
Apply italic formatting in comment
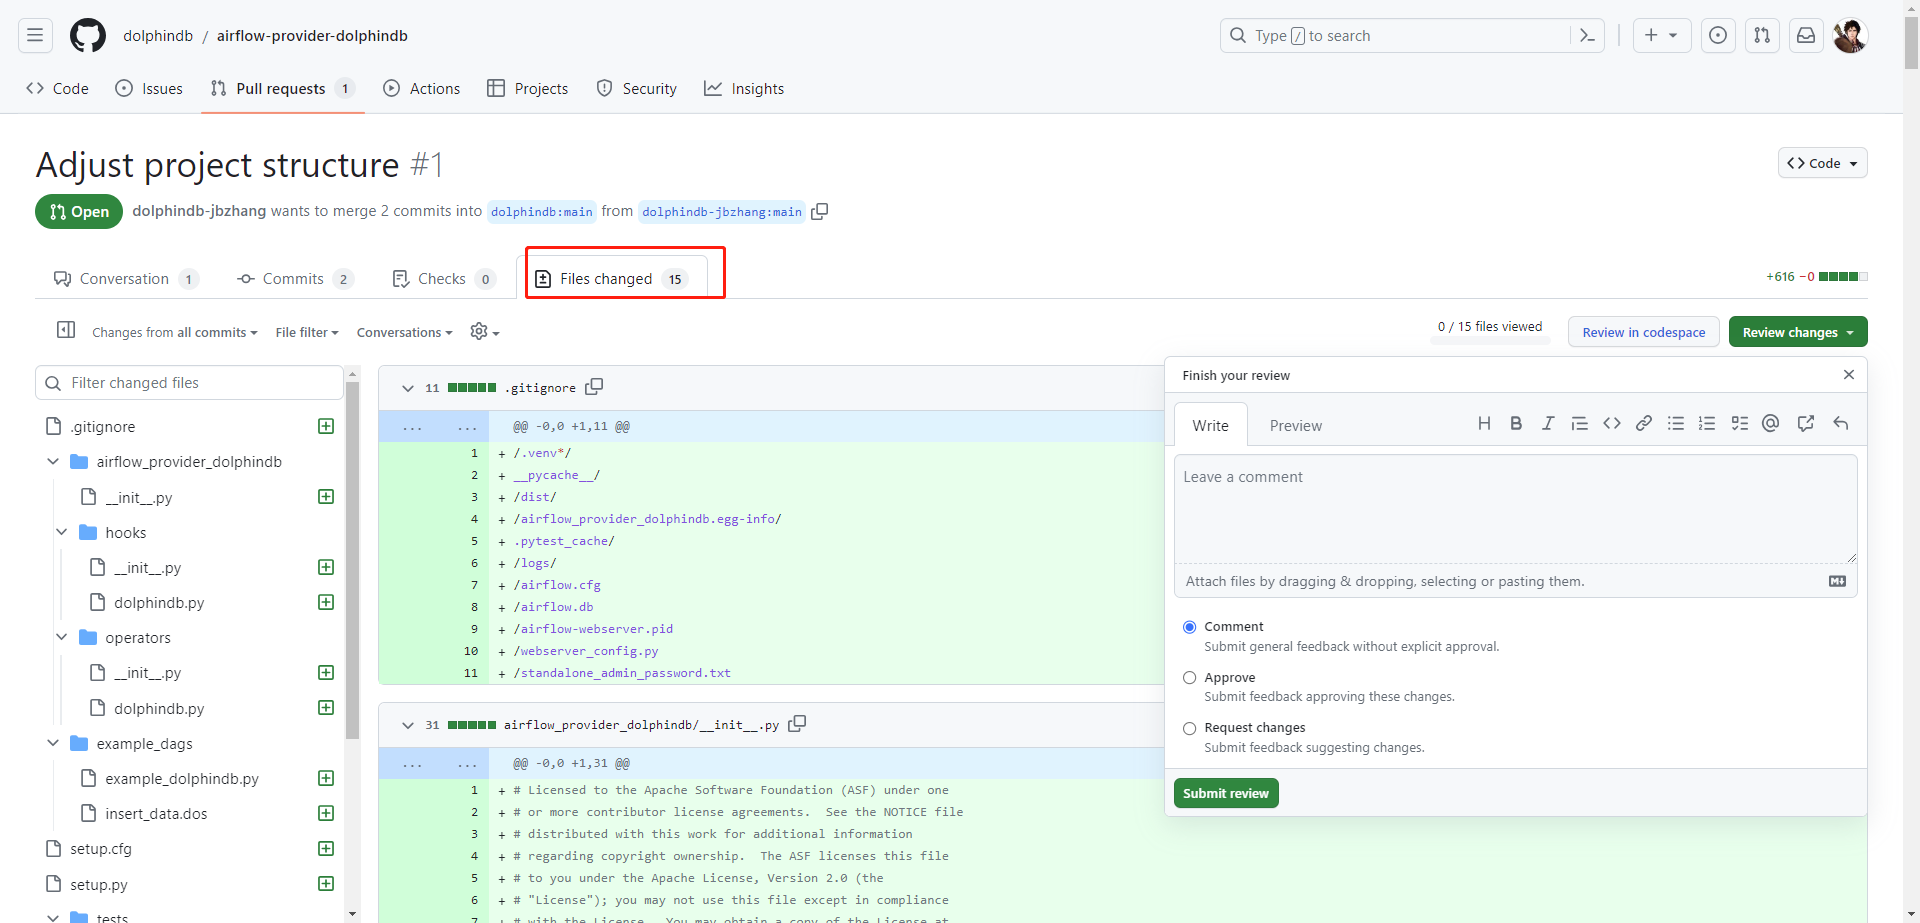point(1548,424)
